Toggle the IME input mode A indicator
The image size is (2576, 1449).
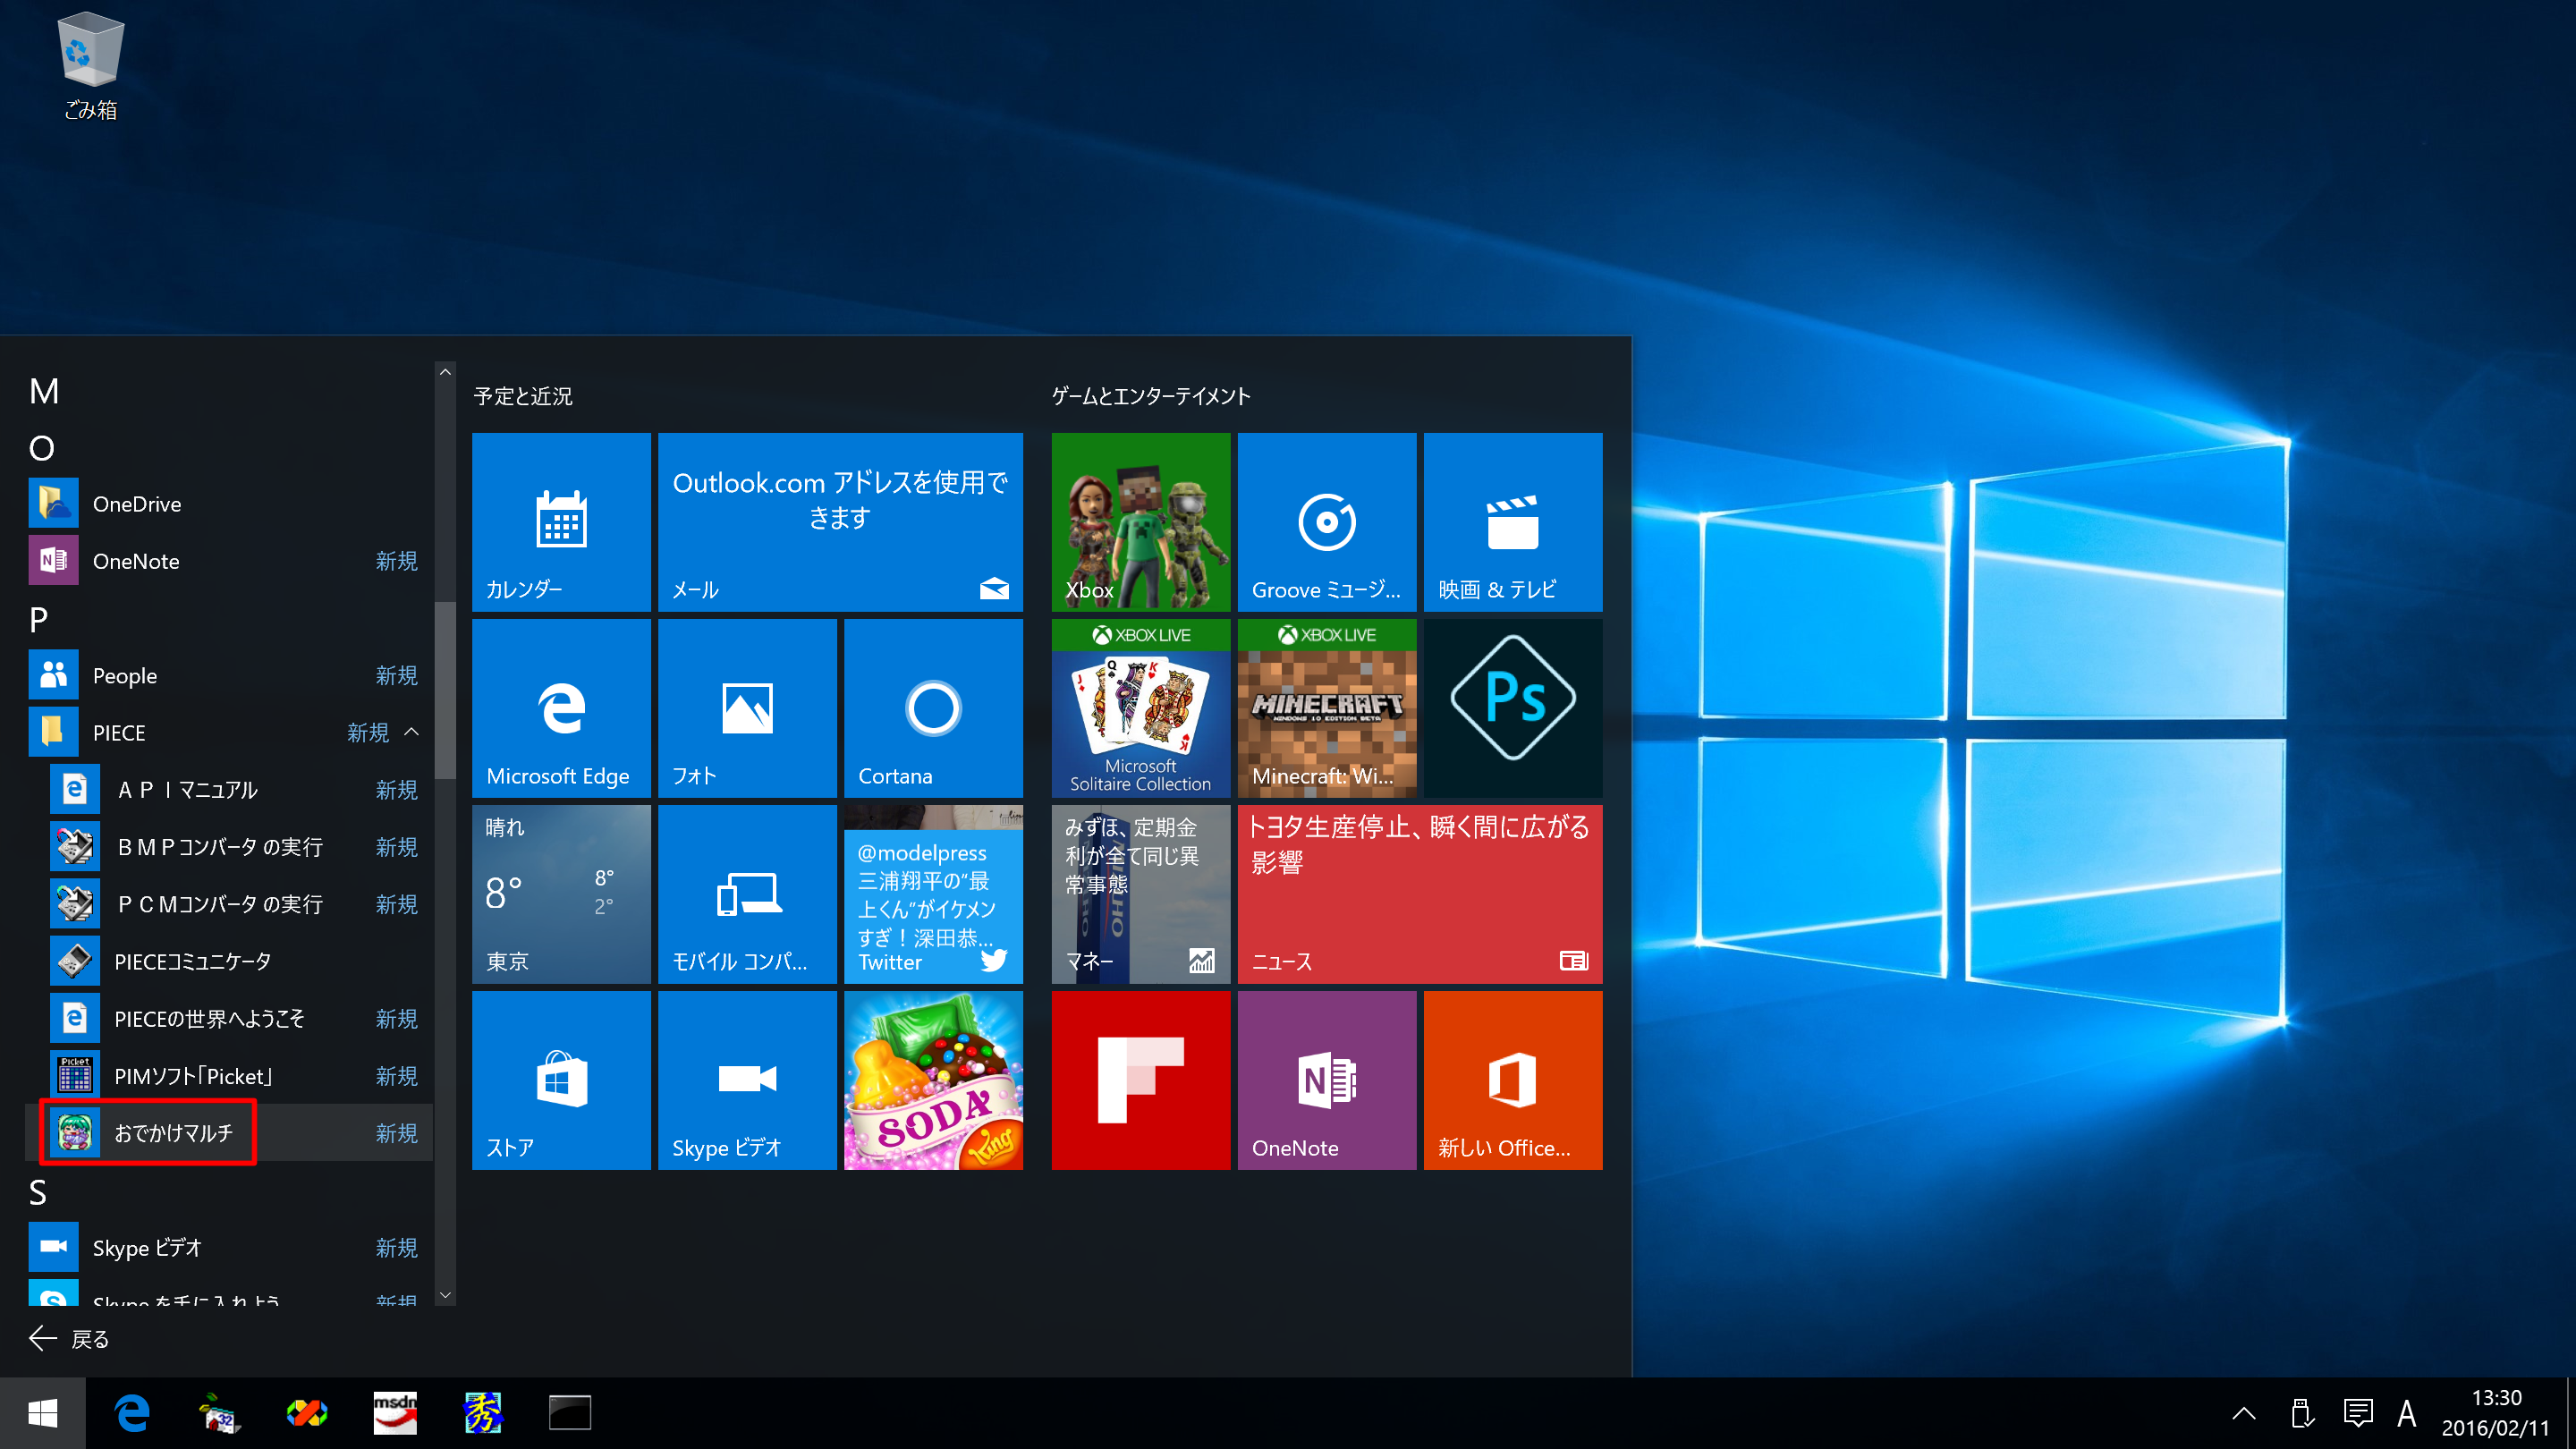tap(2406, 1413)
